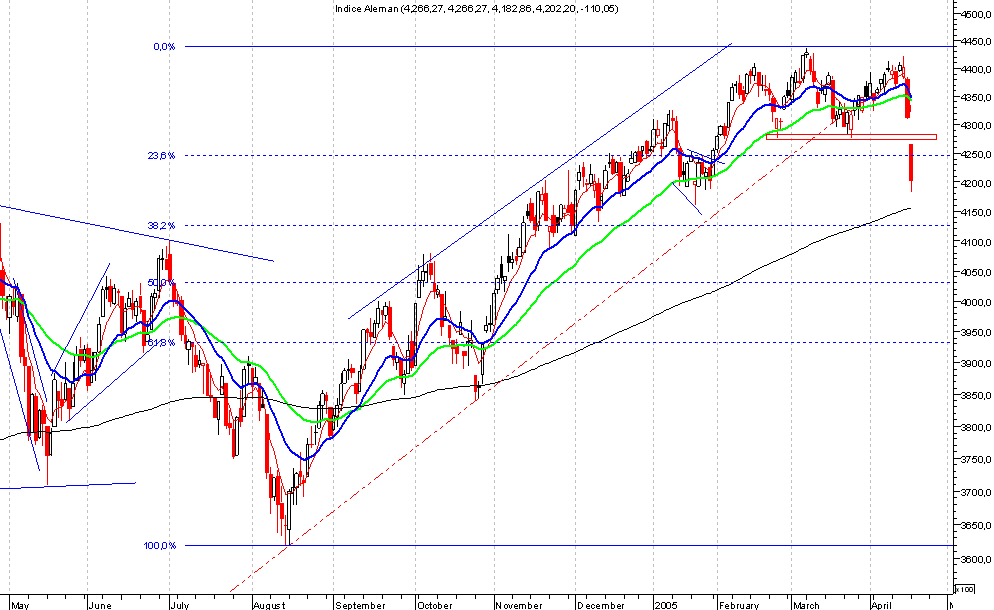This screenshot has height=610, width=994.
Task: Select the 61,8% Fibonacci label
Action: [x=162, y=342]
